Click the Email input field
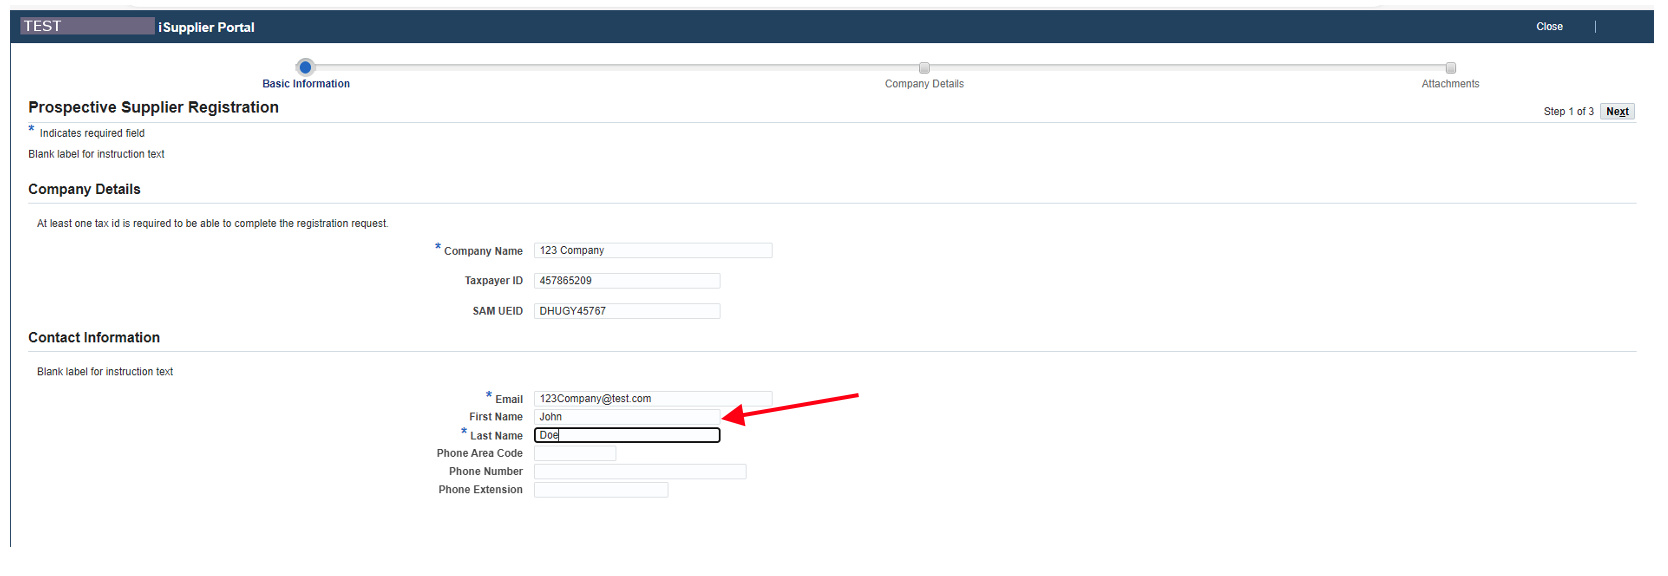Viewport: 1668px width, 576px height. click(x=653, y=399)
